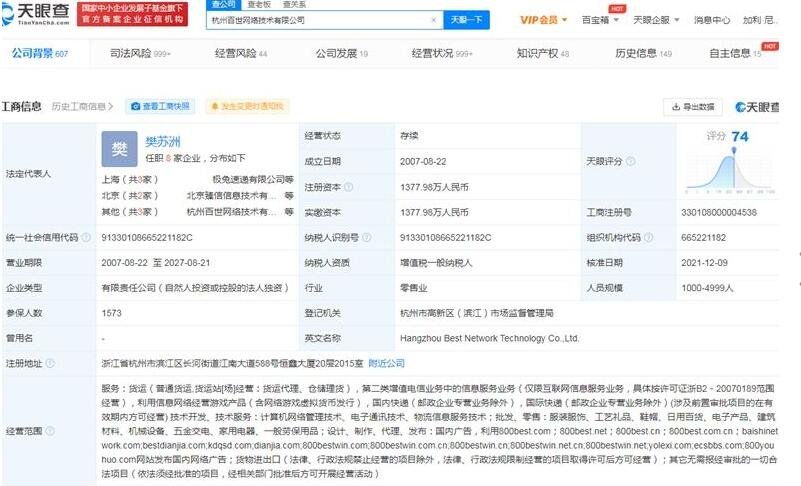Switch to 知识产权 tab

coord(543,53)
